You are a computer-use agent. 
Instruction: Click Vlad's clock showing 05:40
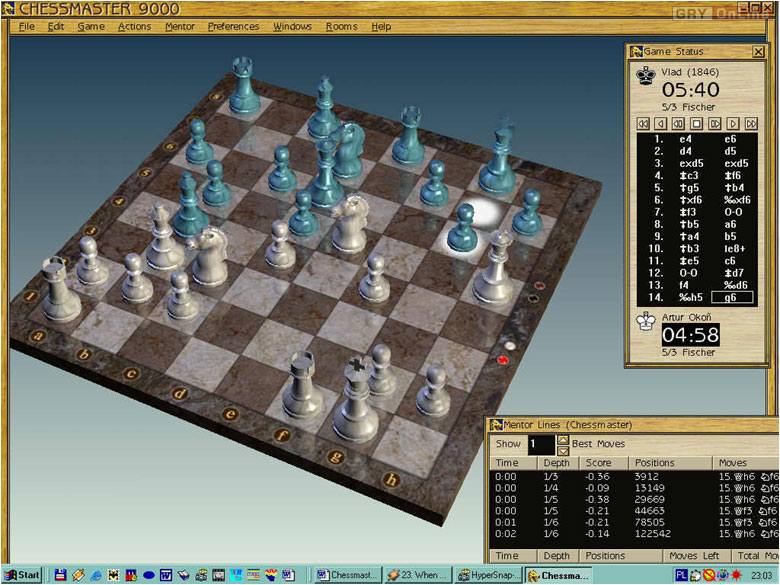click(x=690, y=90)
